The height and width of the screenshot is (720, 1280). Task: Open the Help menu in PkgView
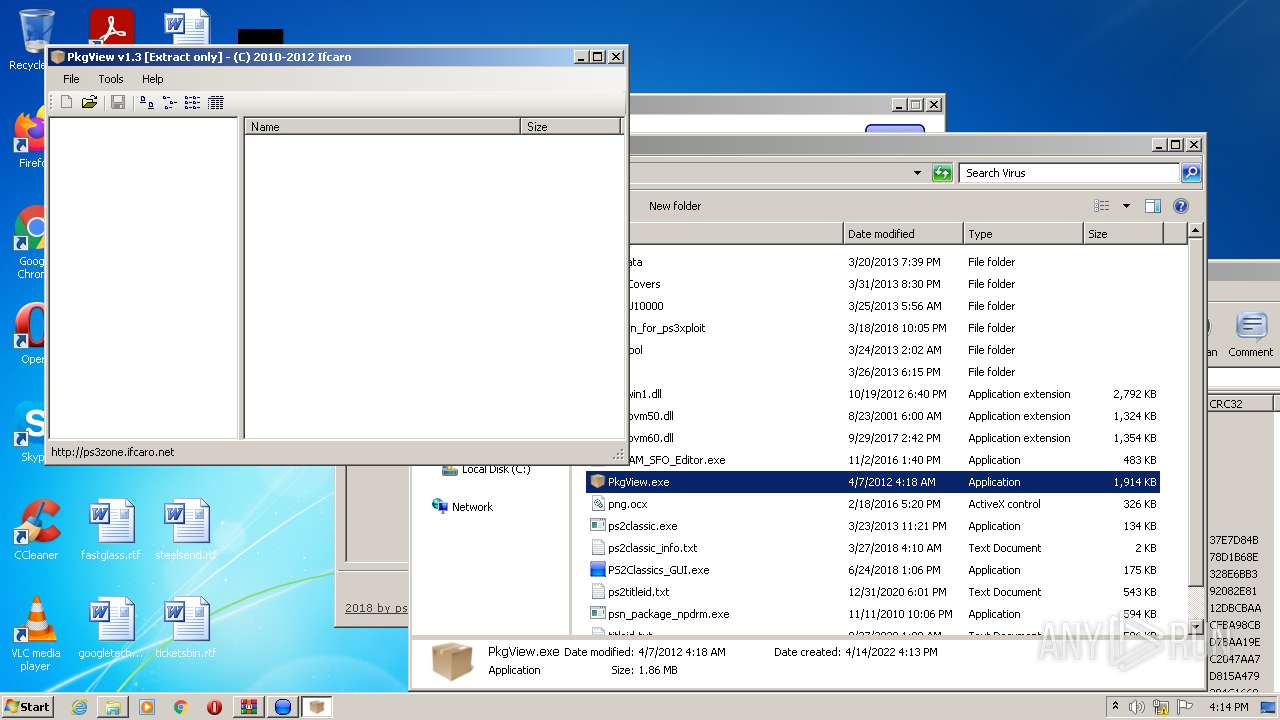coord(152,79)
